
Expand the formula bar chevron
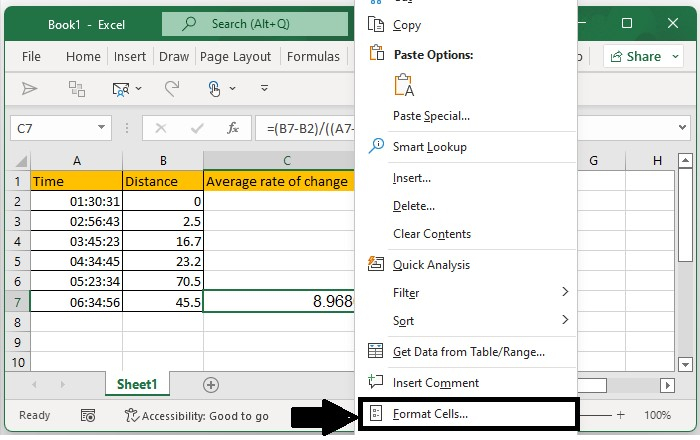click(x=682, y=128)
